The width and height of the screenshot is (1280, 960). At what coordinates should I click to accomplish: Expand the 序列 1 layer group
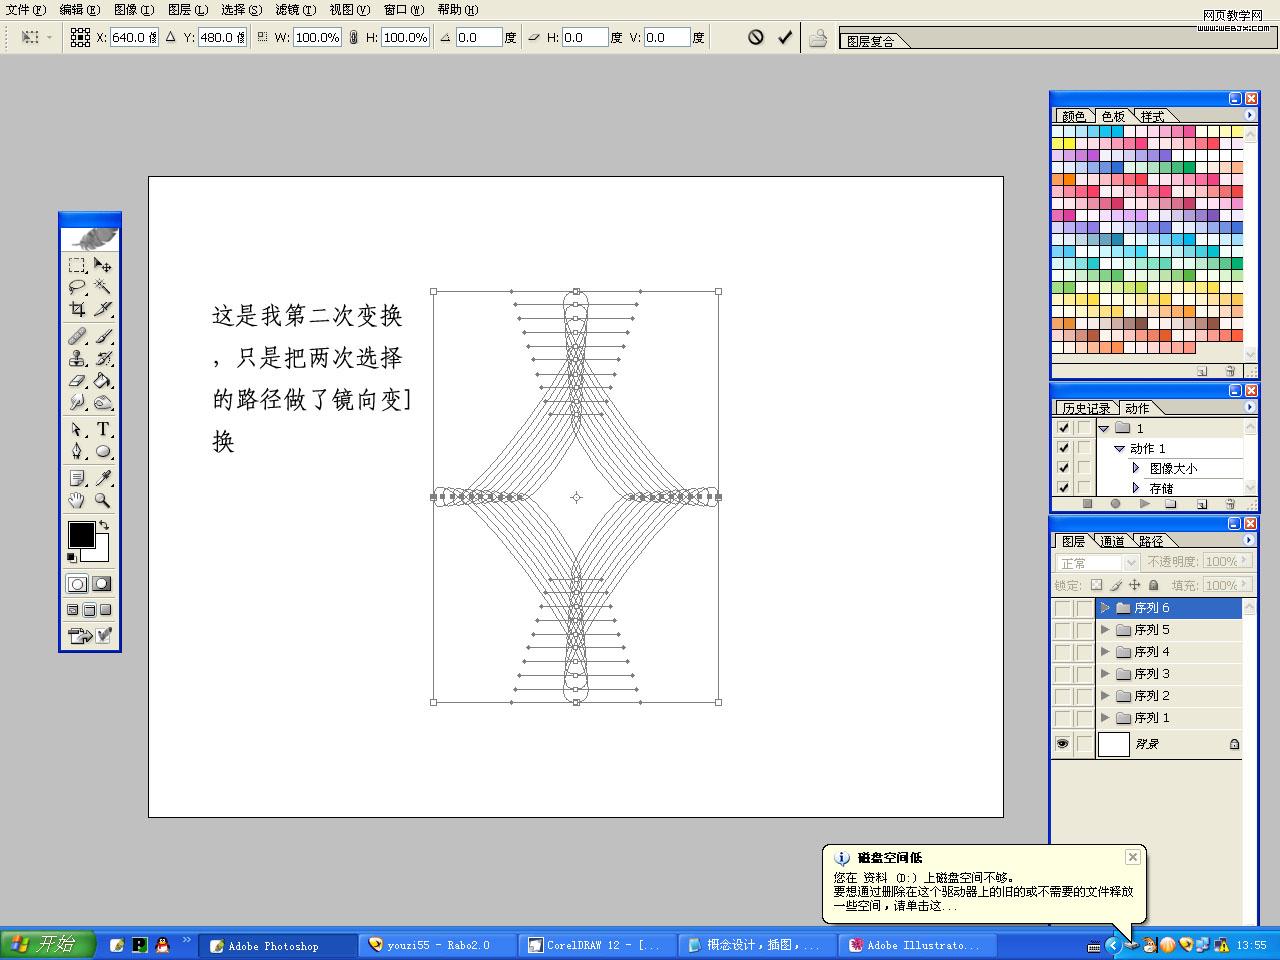[x=1105, y=718]
